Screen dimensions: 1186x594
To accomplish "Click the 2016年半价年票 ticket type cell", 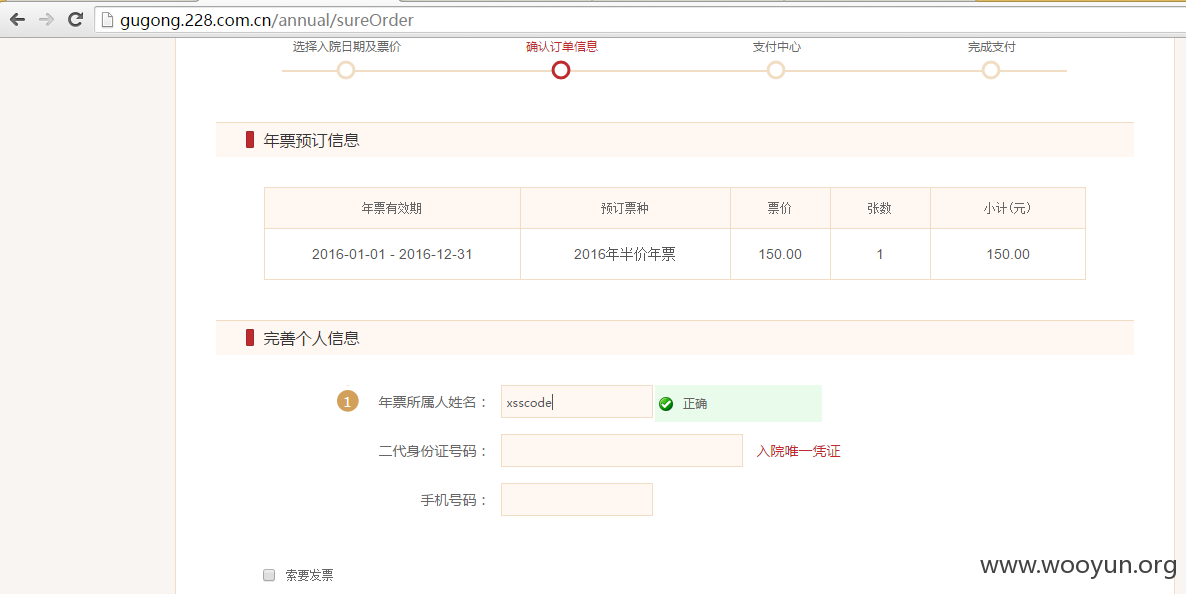I will (x=625, y=254).
